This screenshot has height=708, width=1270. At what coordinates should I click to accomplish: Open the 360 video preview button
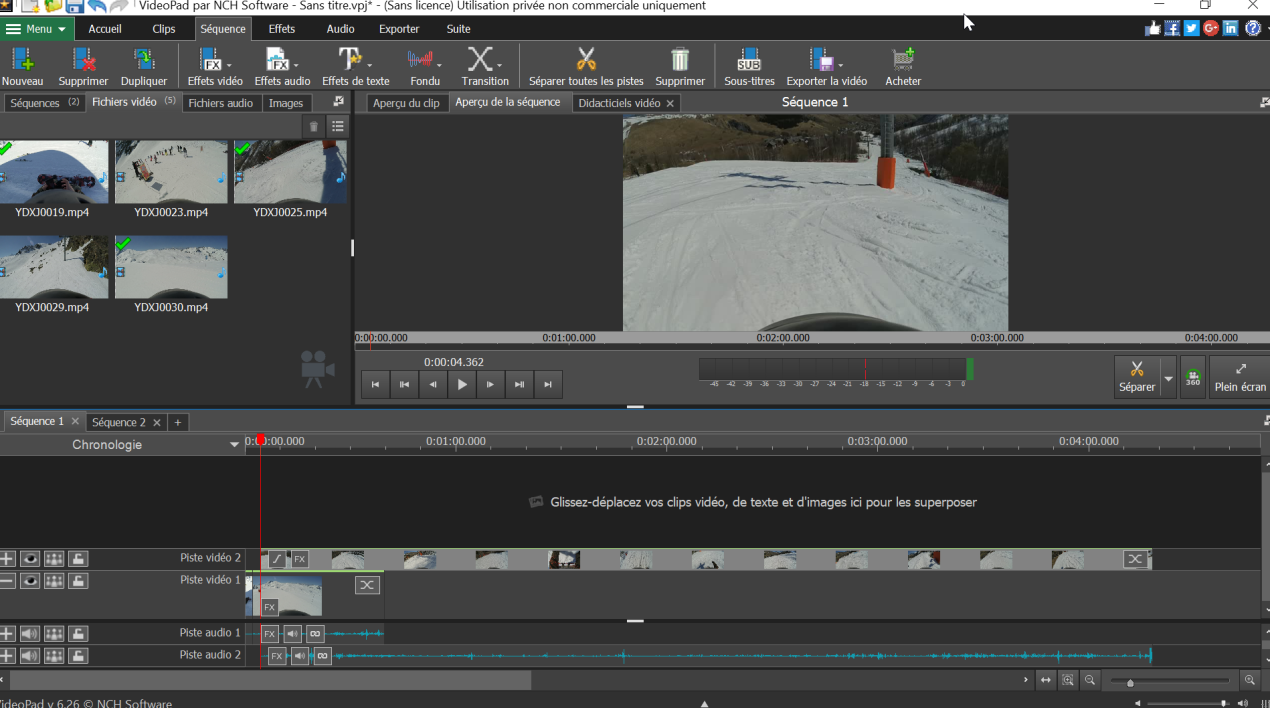[x=1193, y=377]
